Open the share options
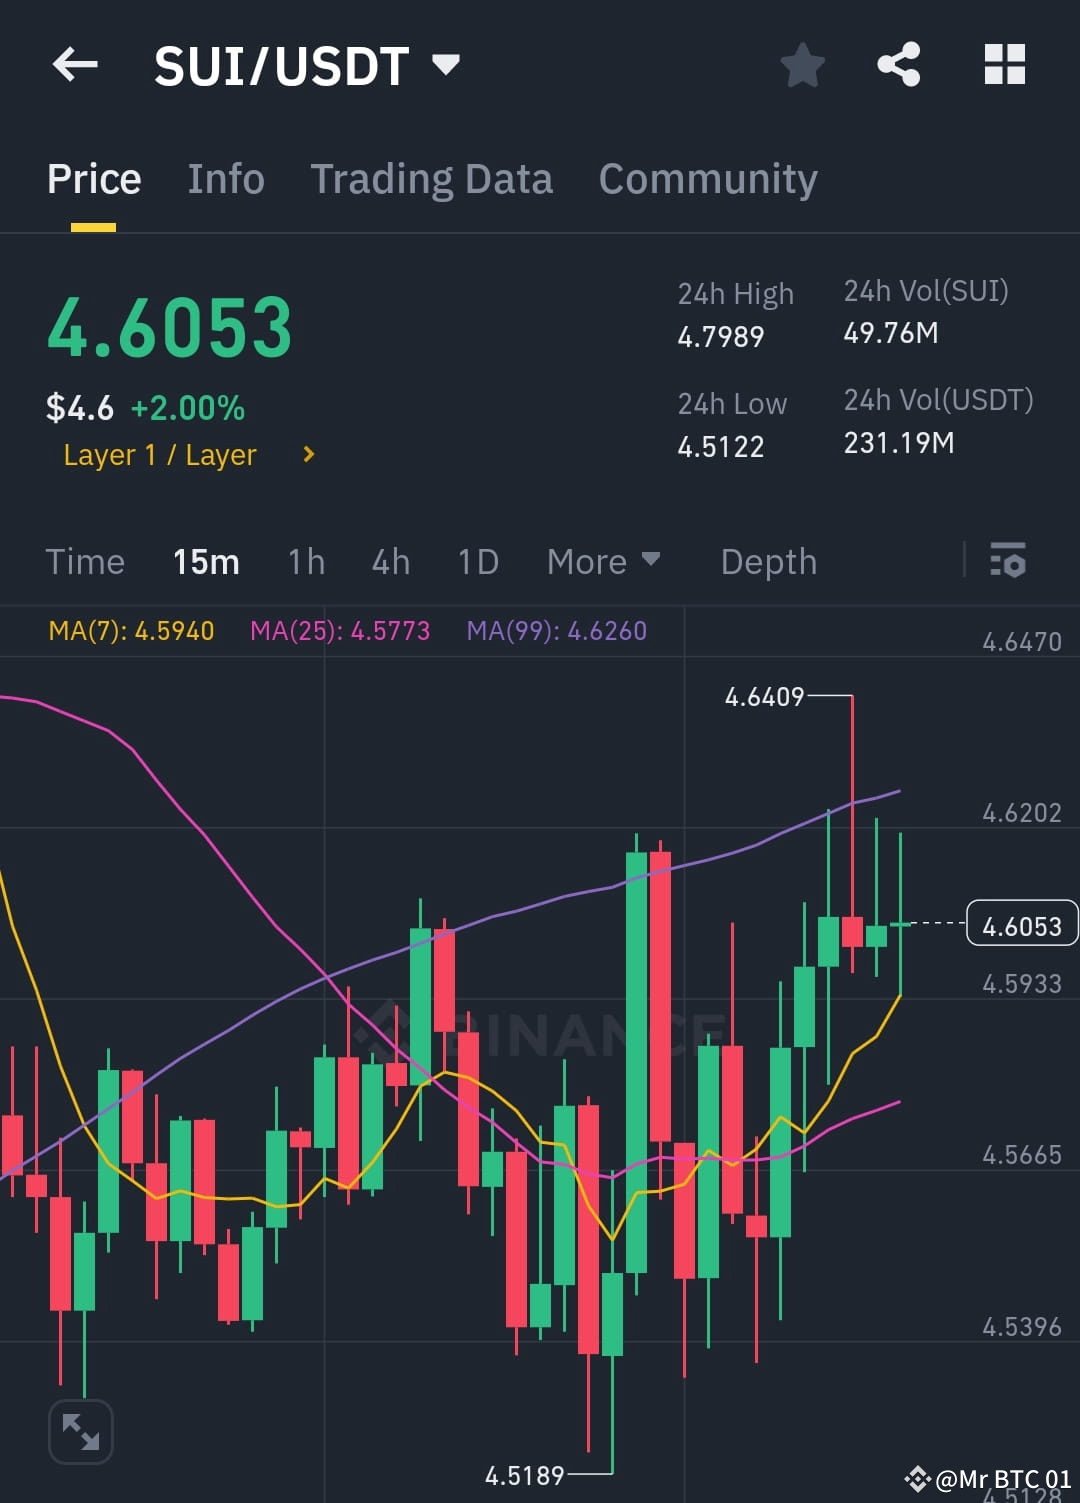This screenshot has width=1080, height=1503. pyautogui.click(x=899, y=64)
